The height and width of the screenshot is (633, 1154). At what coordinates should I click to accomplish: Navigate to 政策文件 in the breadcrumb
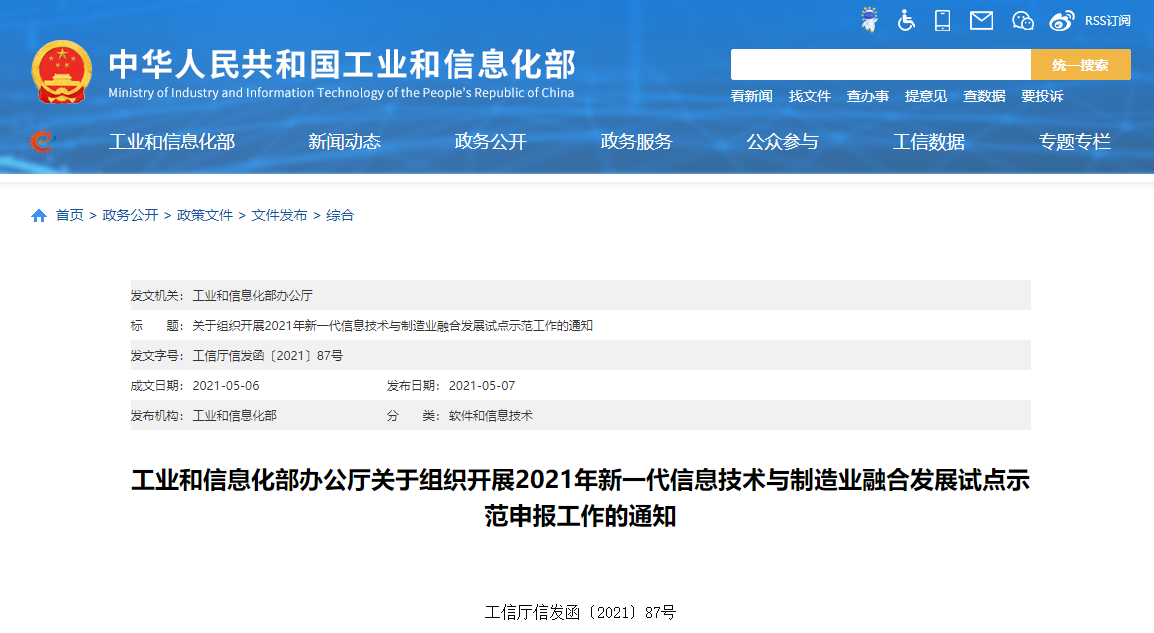(x=205, y=215)
